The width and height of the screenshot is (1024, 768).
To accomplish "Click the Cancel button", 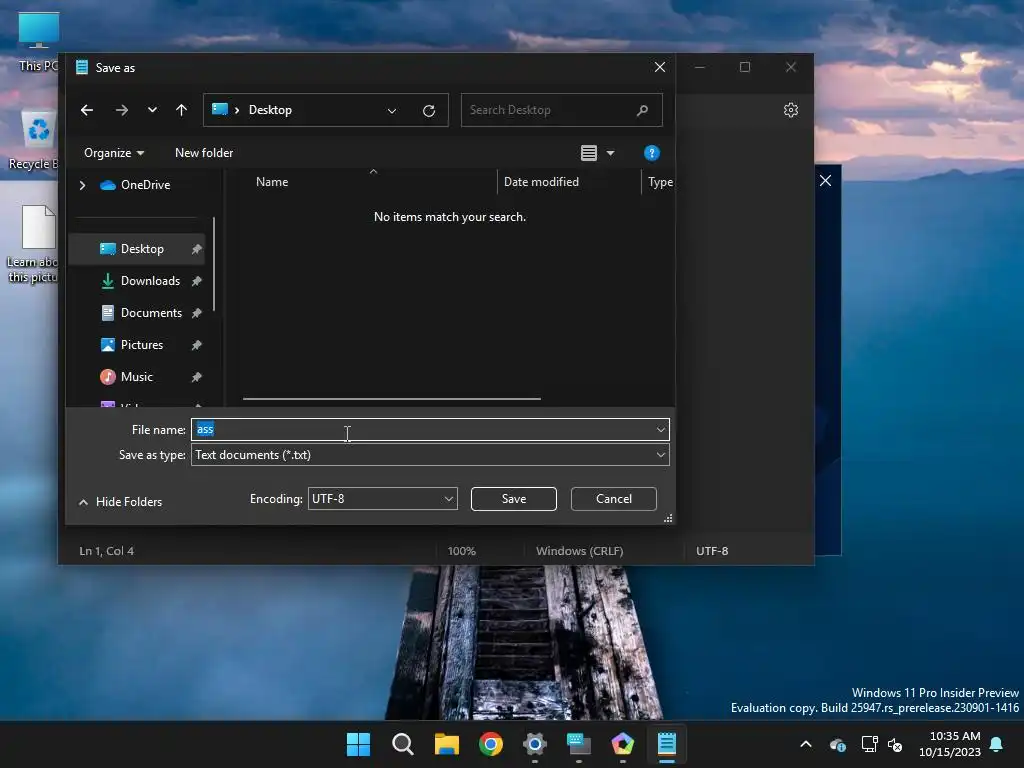I will coord(614,499).
